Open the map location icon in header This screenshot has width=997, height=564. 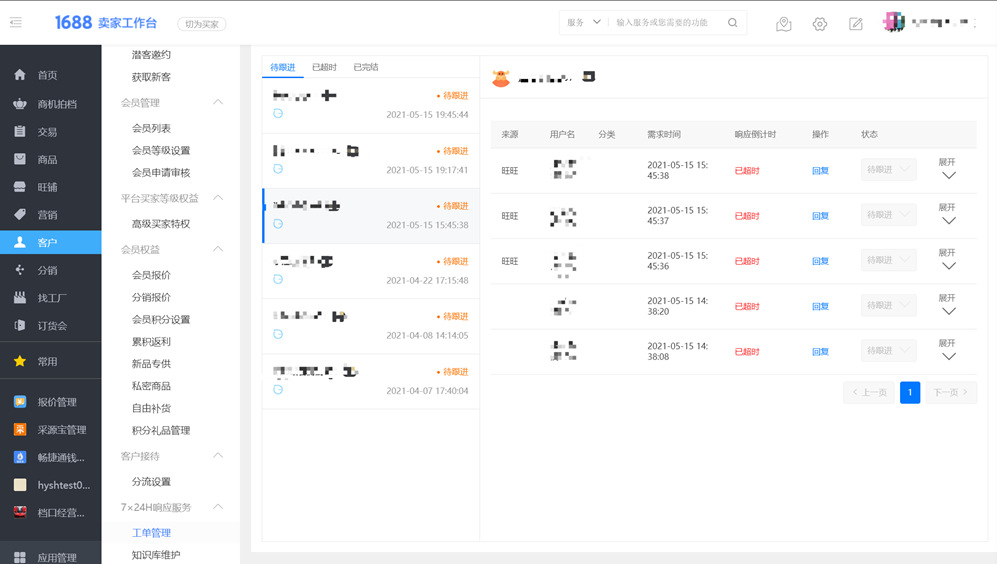point(783,24)
